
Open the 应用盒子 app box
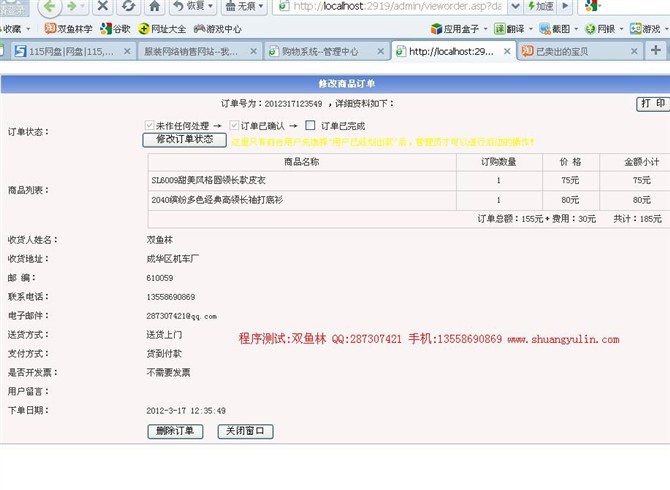point(455,29)
